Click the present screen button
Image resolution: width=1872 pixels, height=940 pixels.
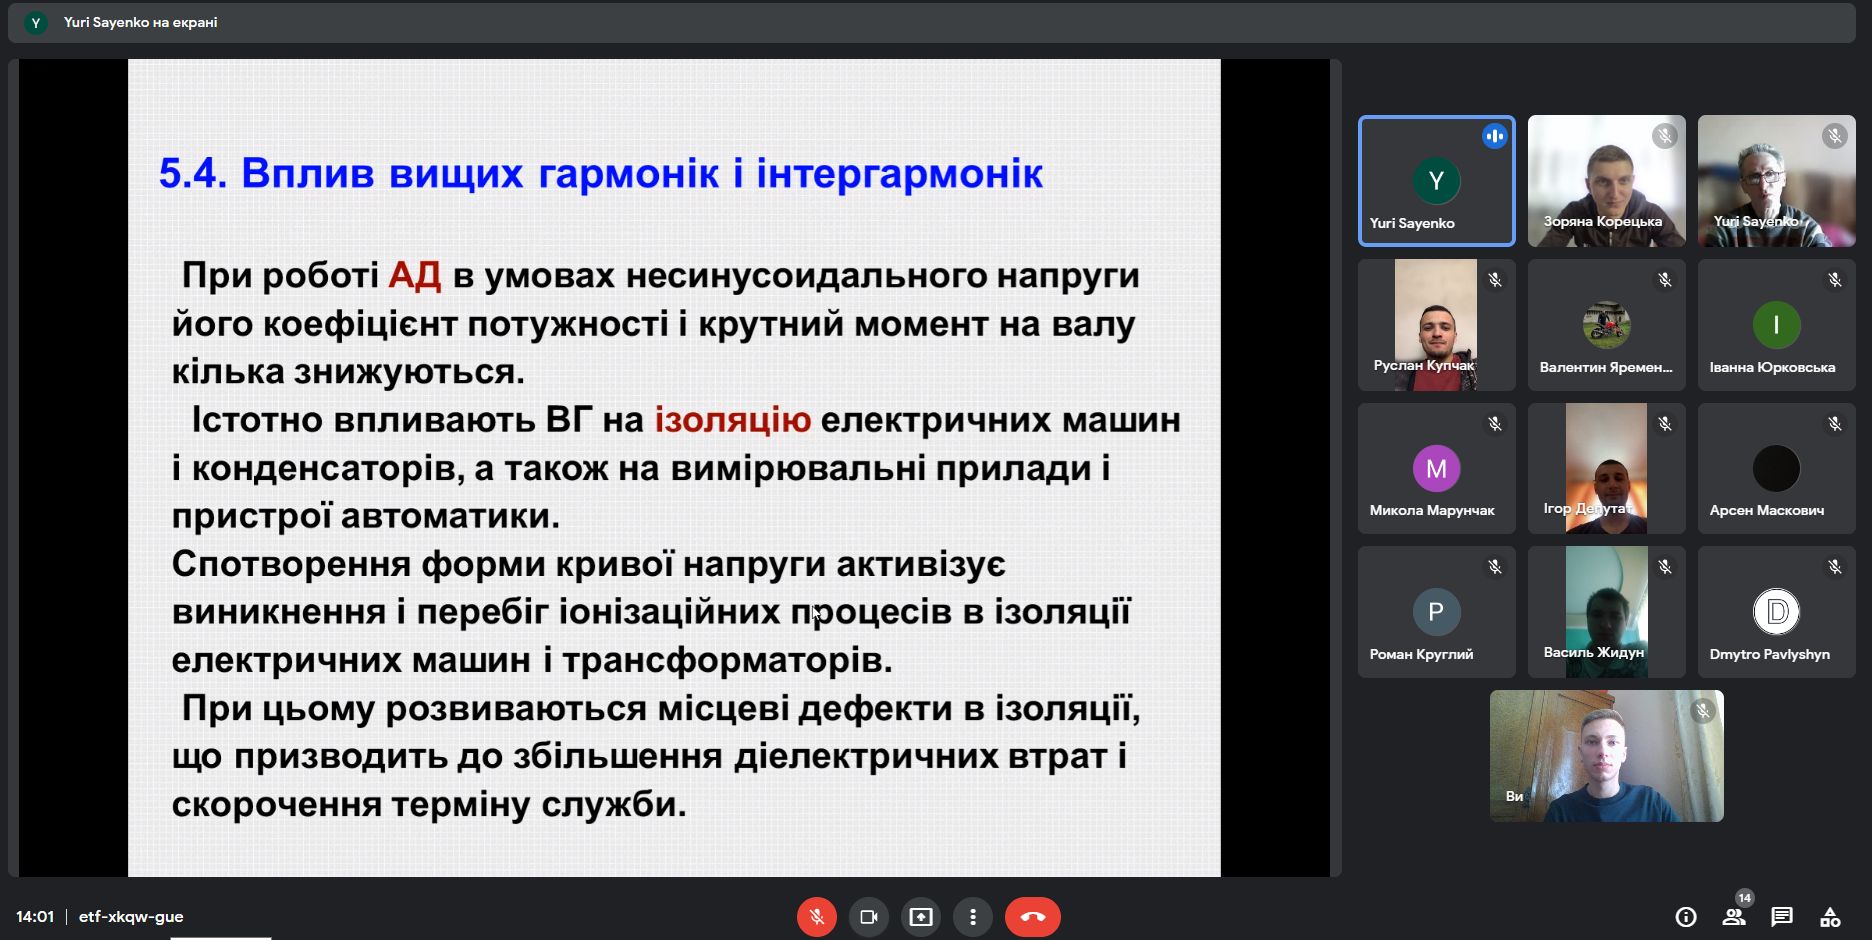[x=920, y=917]
